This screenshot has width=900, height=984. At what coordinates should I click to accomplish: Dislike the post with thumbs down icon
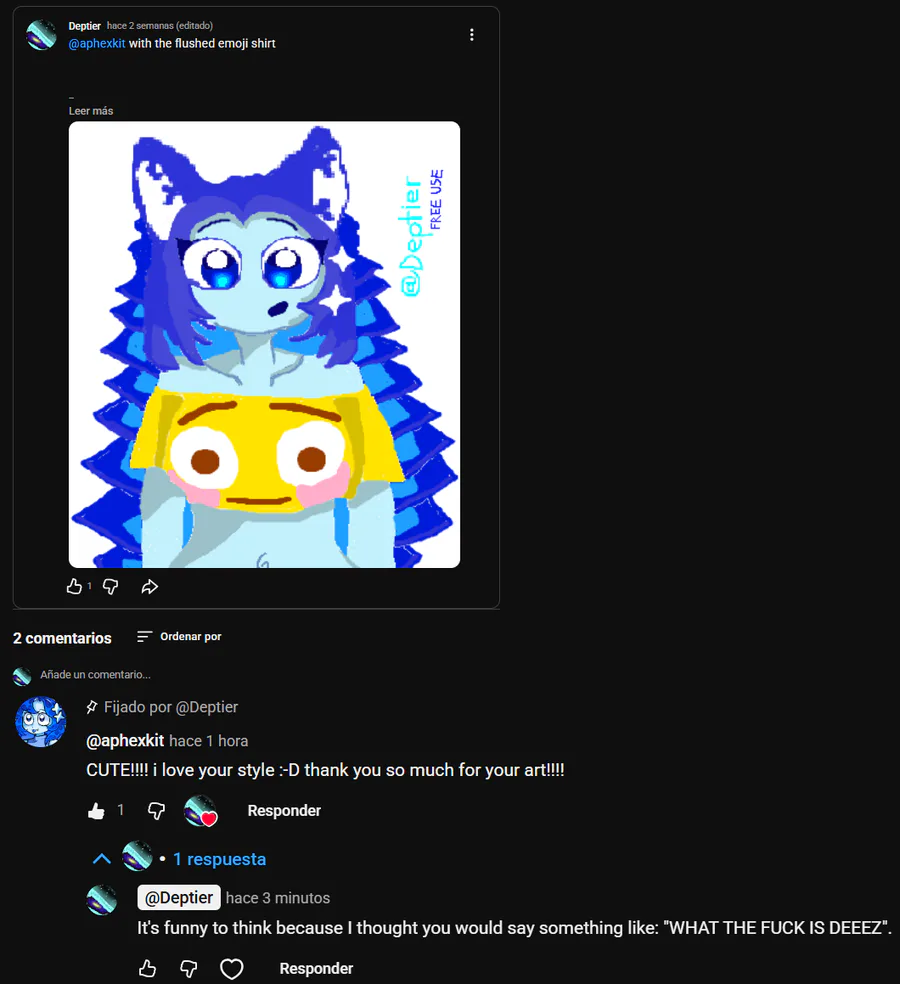(110, 587)
